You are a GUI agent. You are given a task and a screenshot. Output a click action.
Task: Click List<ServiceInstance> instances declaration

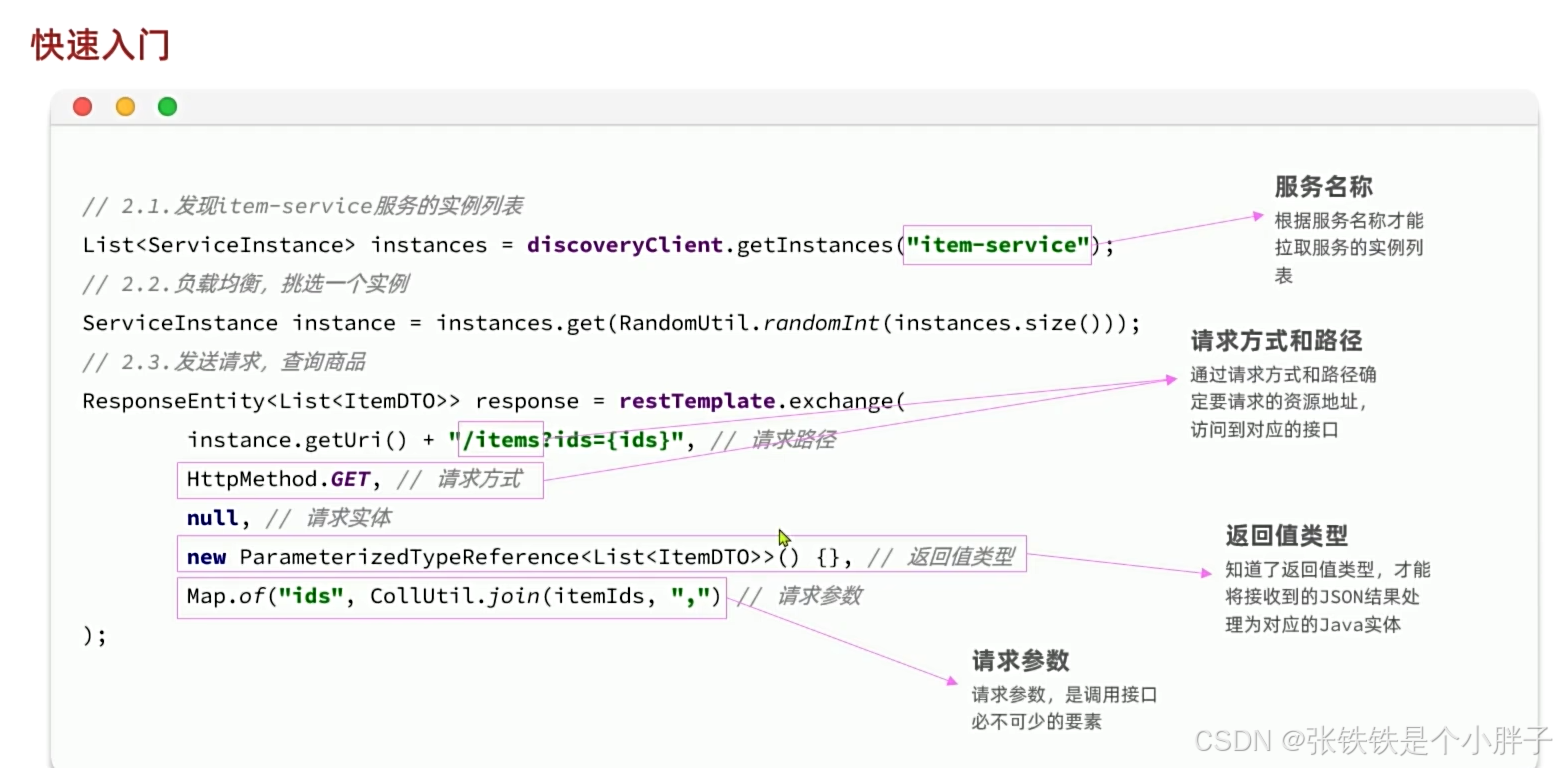pyautogui.click(x=285, y=245)
